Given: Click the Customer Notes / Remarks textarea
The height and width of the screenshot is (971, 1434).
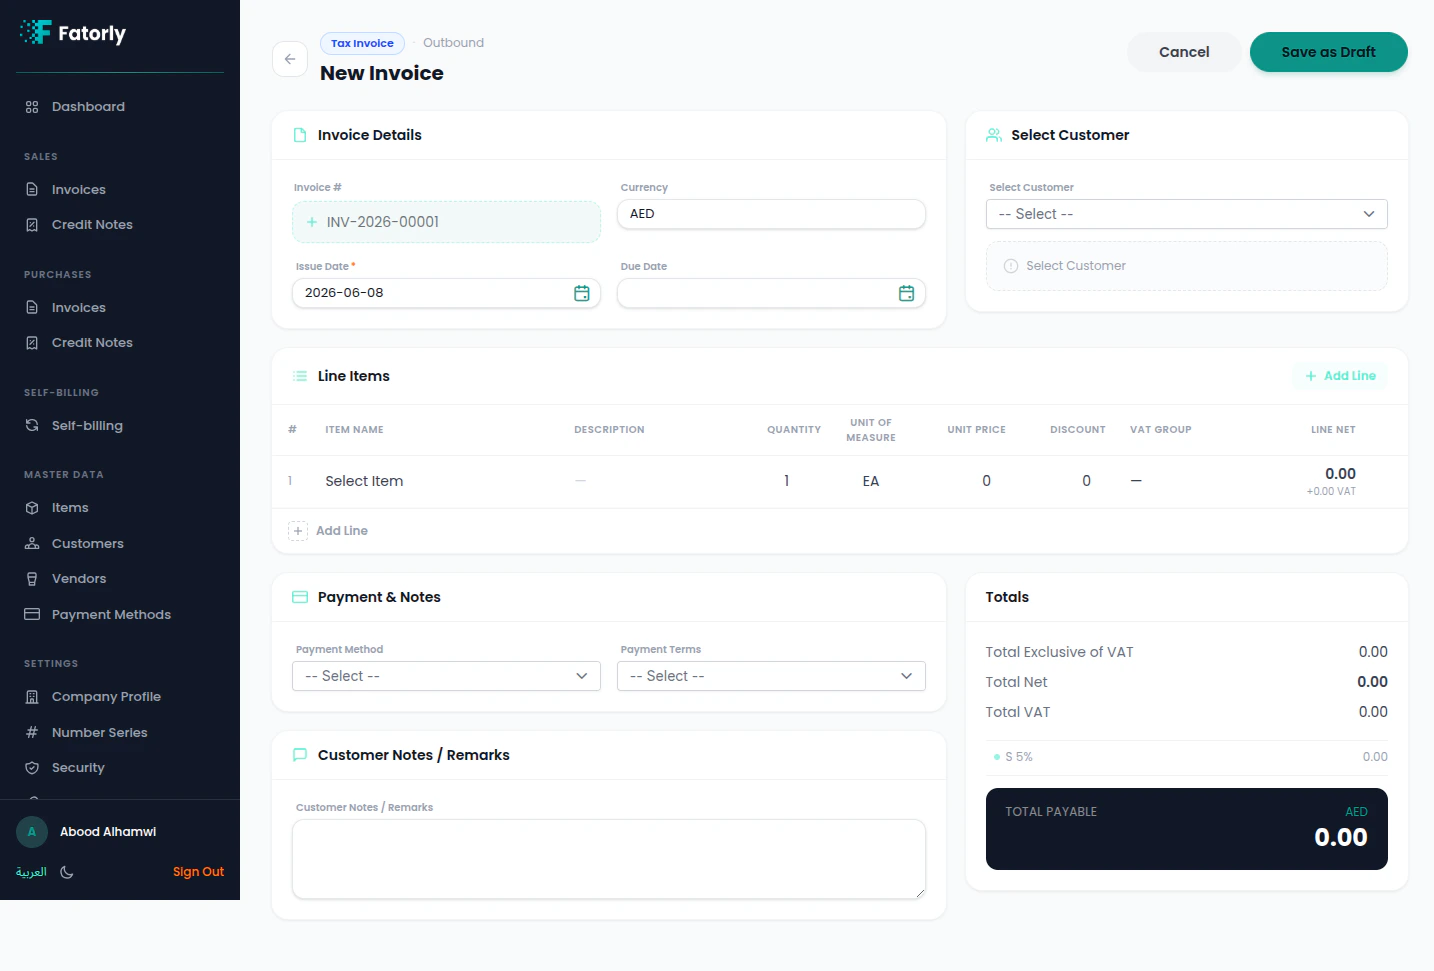Looking at the screenshot, I should coord(609,859).
